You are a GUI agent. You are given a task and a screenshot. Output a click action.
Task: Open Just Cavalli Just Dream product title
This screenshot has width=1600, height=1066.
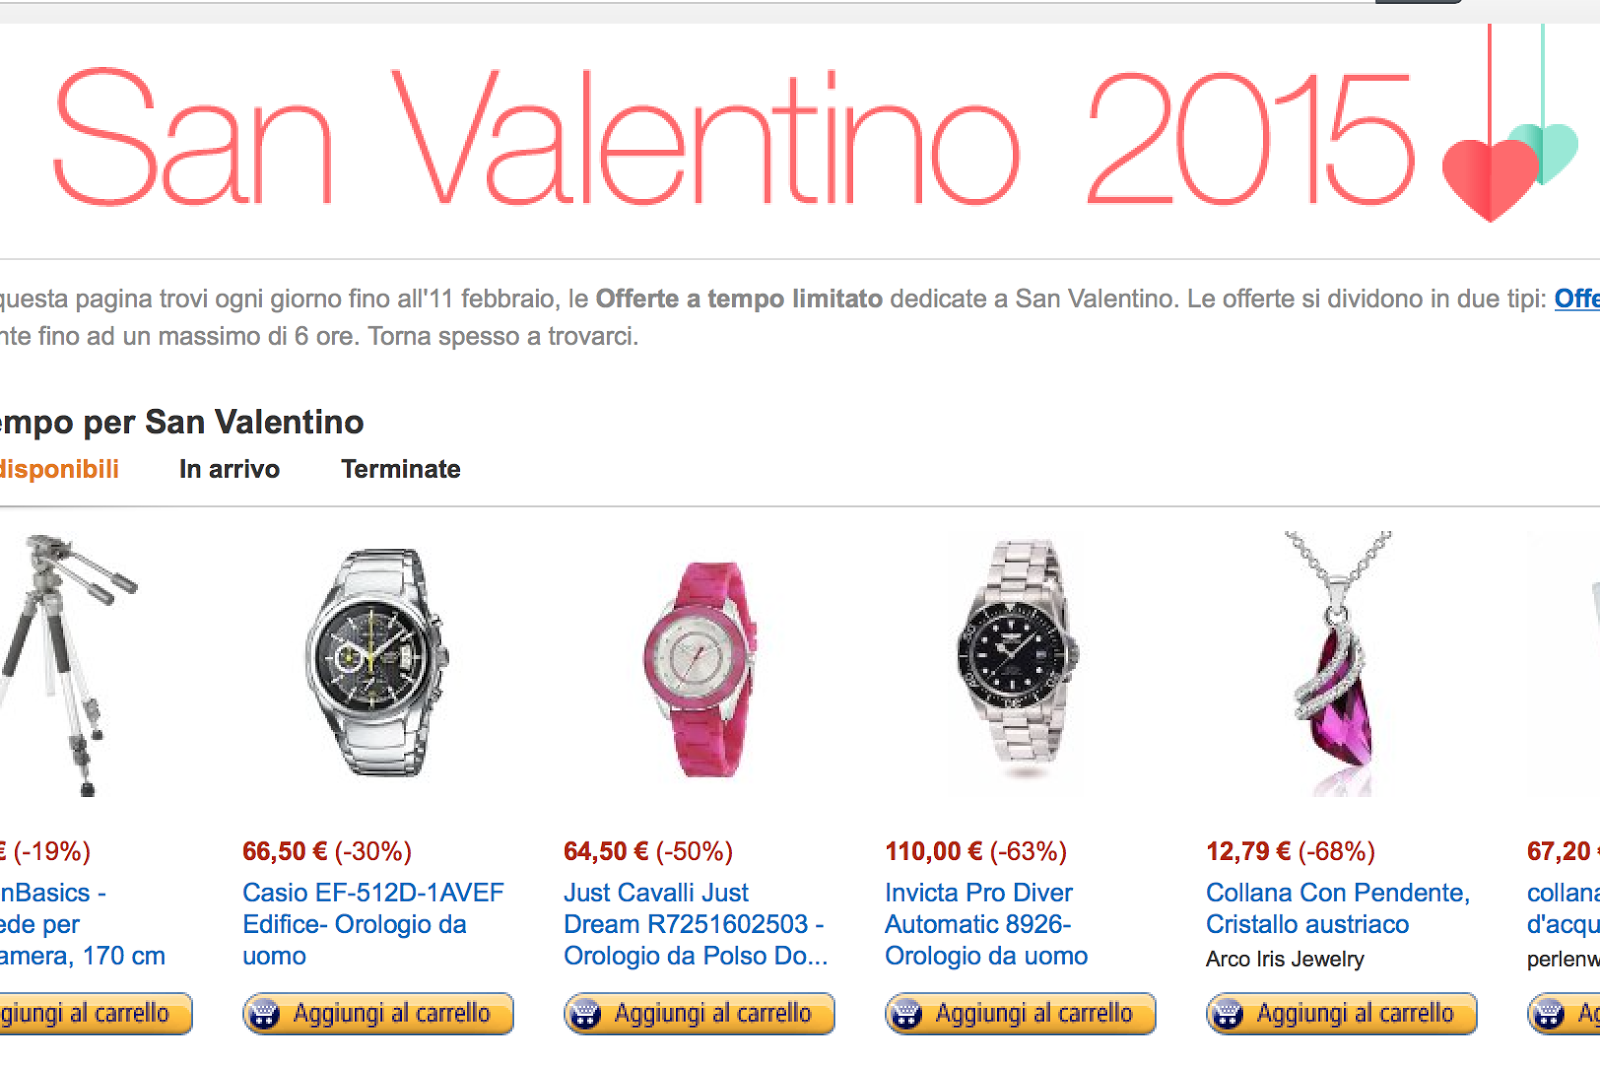(695, 924)
